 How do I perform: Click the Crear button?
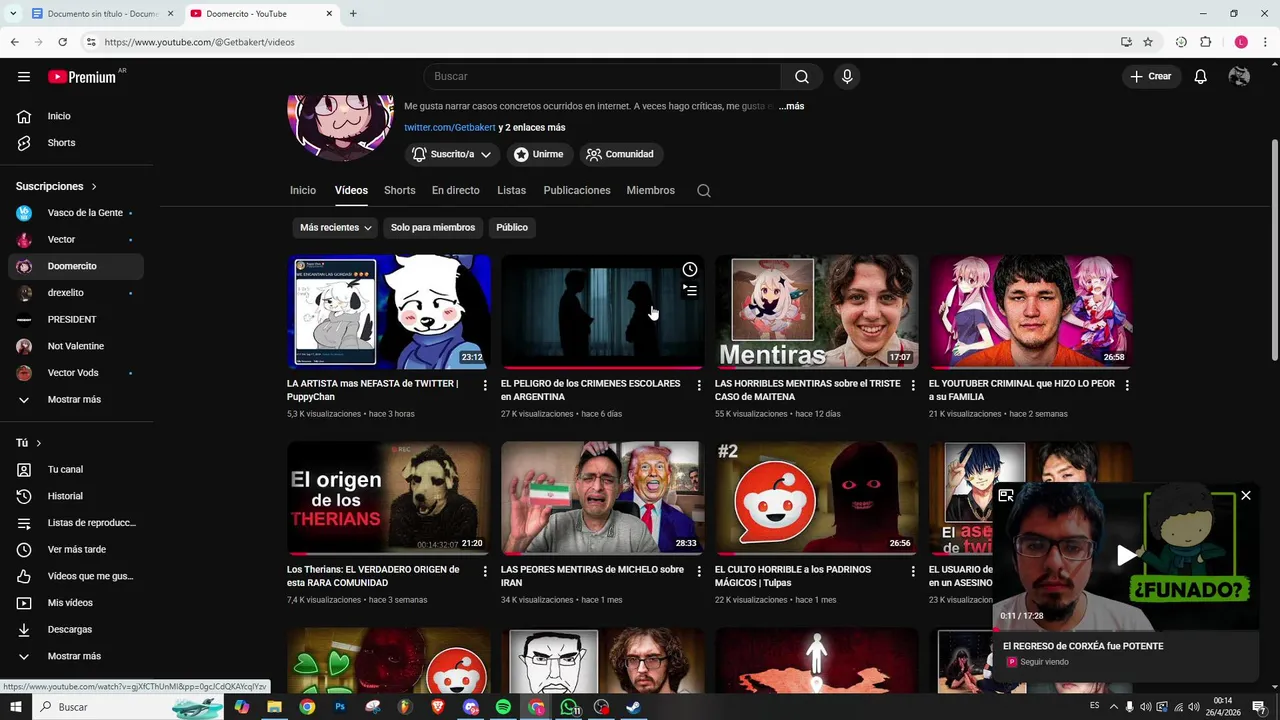click(1150, 77)
